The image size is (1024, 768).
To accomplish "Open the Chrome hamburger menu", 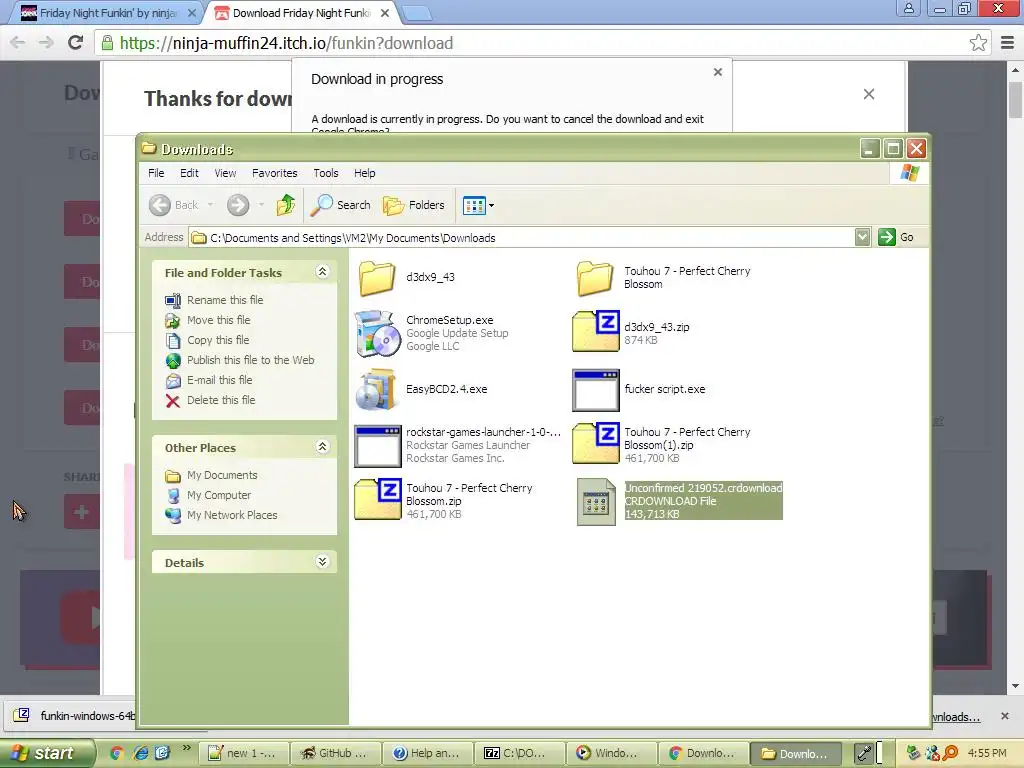I will (1008, 43).
